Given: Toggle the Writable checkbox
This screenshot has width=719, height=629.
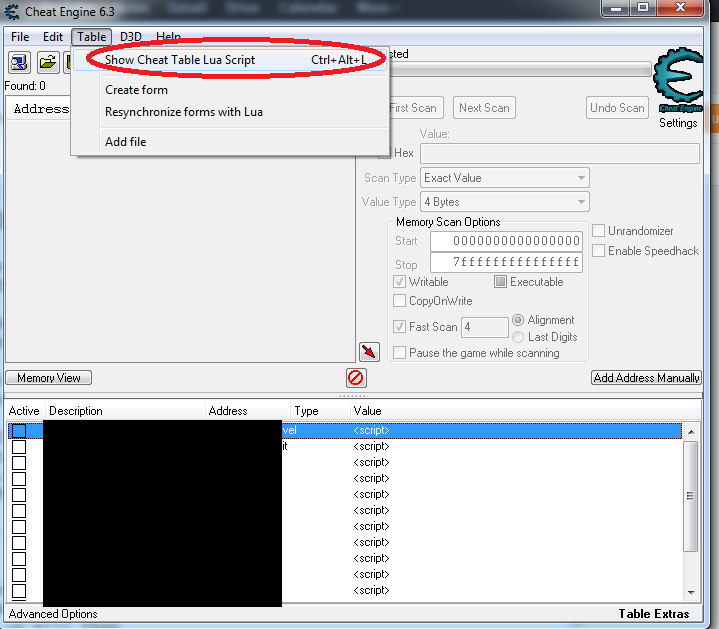Looking at the screenshot, I should tap(399, 281).
